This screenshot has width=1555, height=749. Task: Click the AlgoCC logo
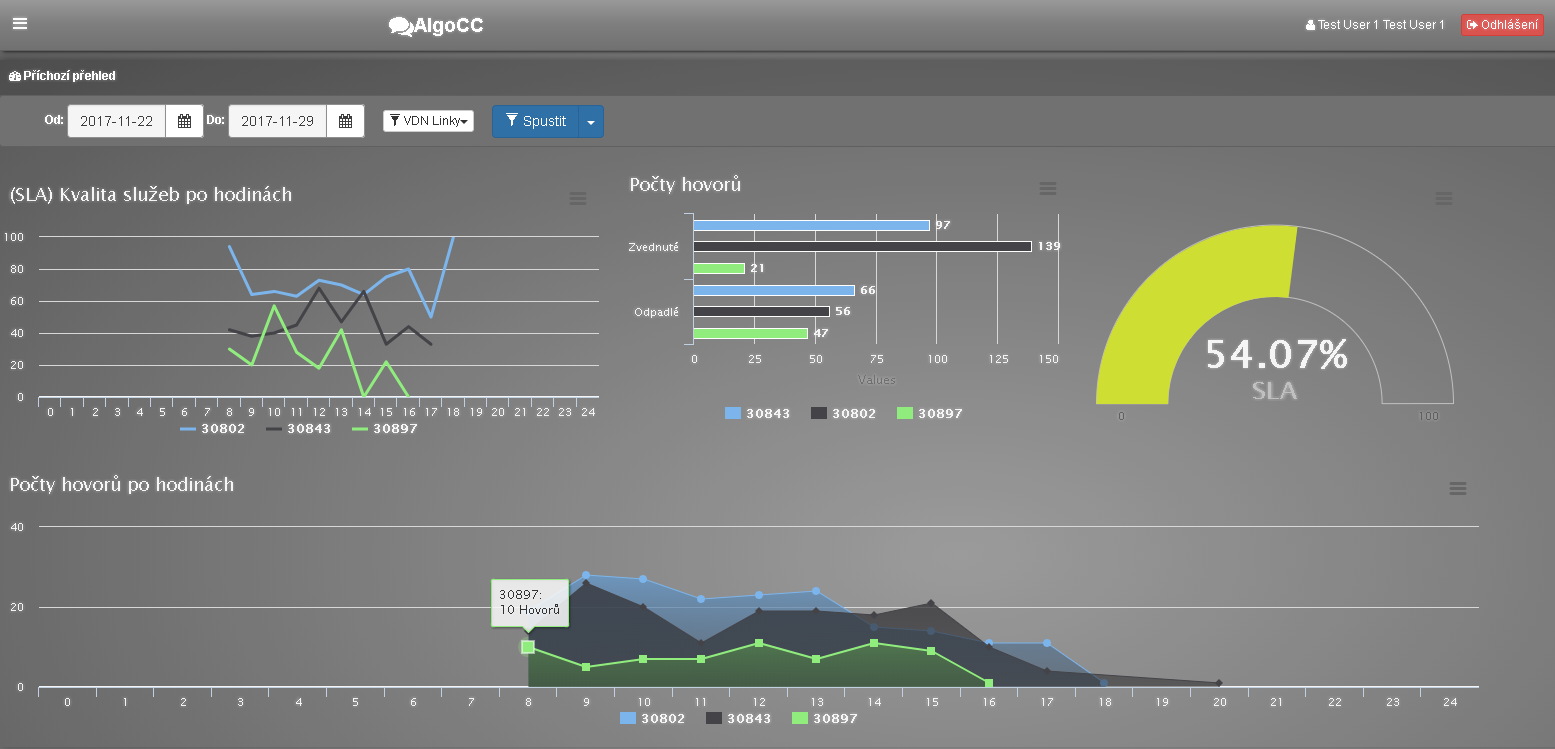(x=436, y=26)
